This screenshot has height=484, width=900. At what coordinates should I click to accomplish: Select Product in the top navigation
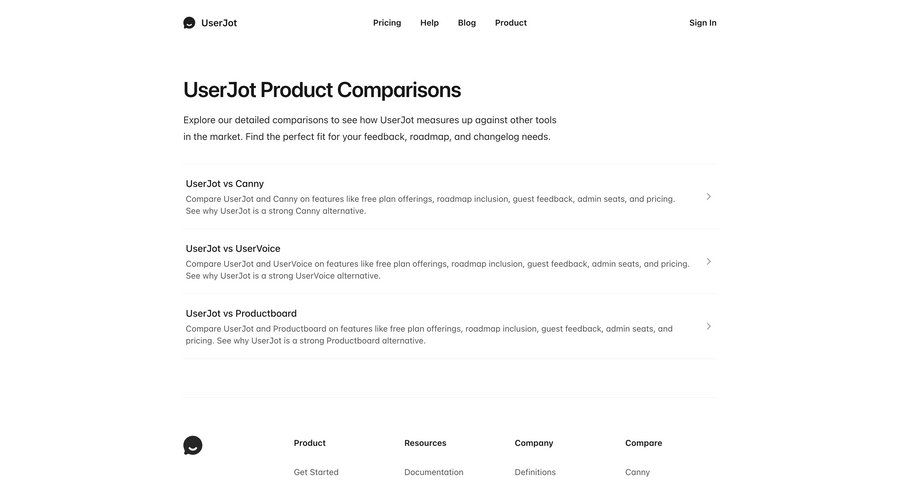(x=511, y=23)
